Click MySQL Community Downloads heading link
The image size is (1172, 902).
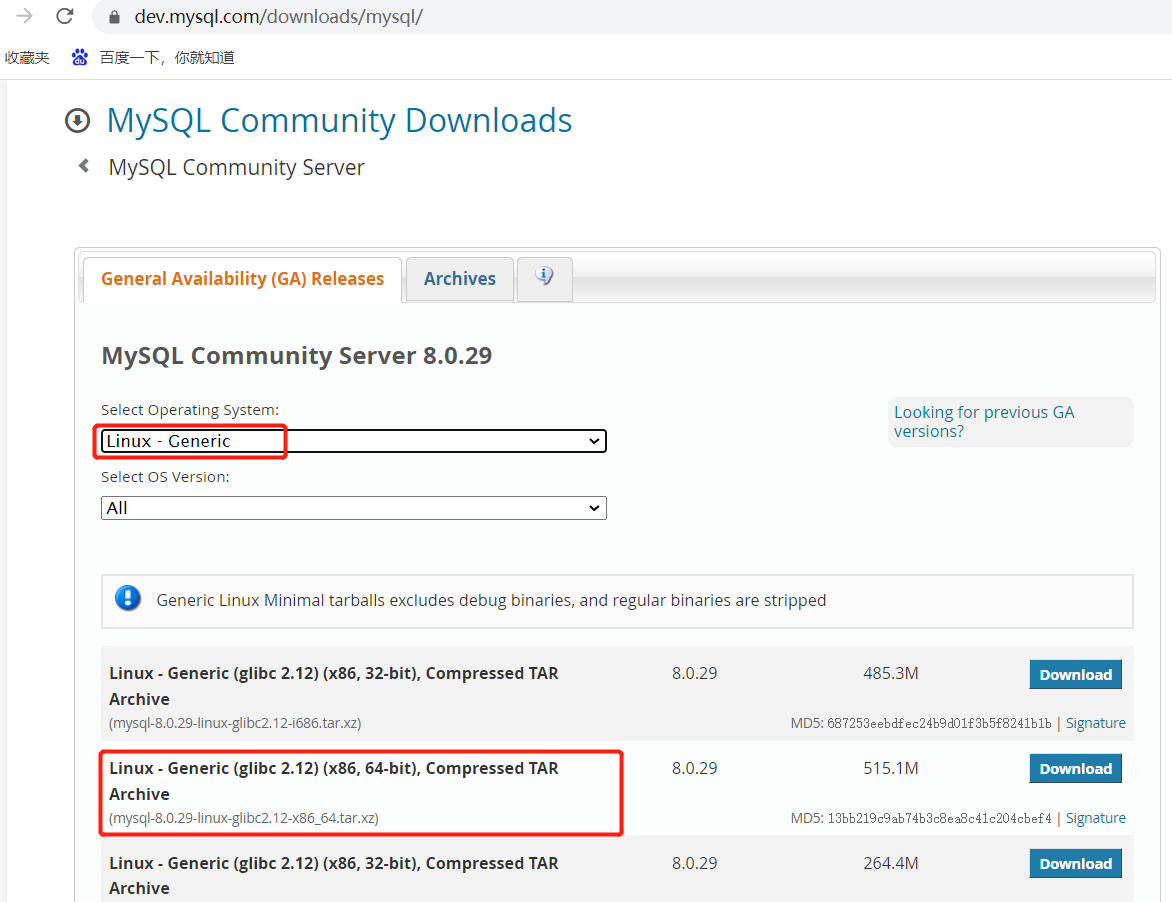339,120
